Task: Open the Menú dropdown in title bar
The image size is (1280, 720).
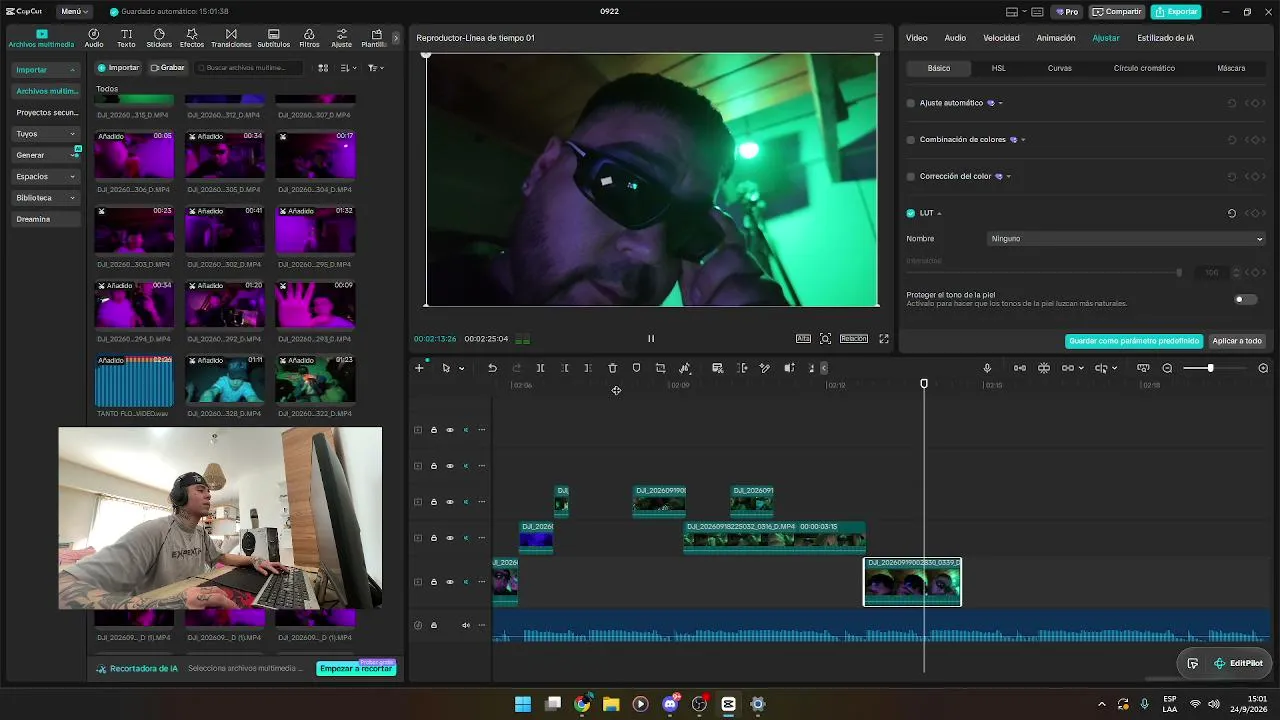Action: click(x=74, y=12)
